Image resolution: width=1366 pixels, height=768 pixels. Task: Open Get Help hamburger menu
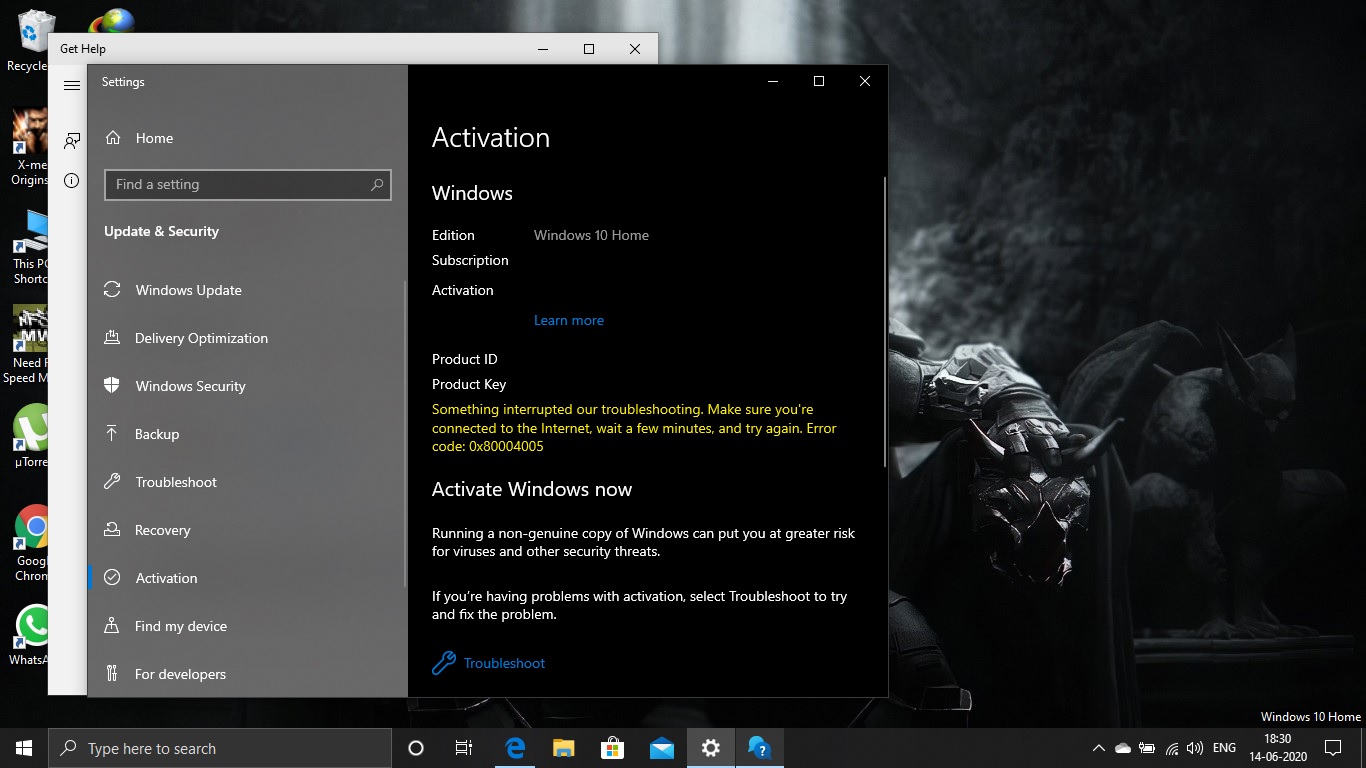(x=72, y=86)
